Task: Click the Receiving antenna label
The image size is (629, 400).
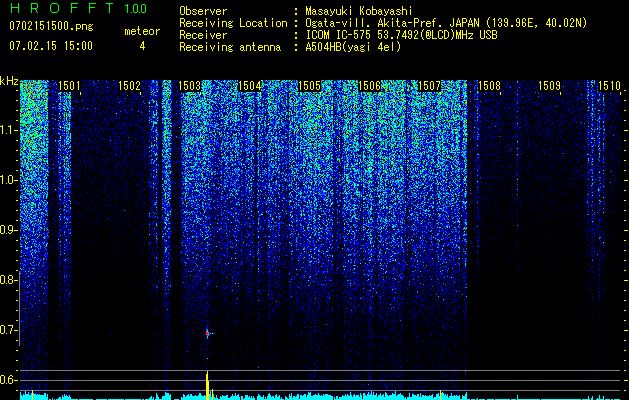Action: (x=230, y=47)
